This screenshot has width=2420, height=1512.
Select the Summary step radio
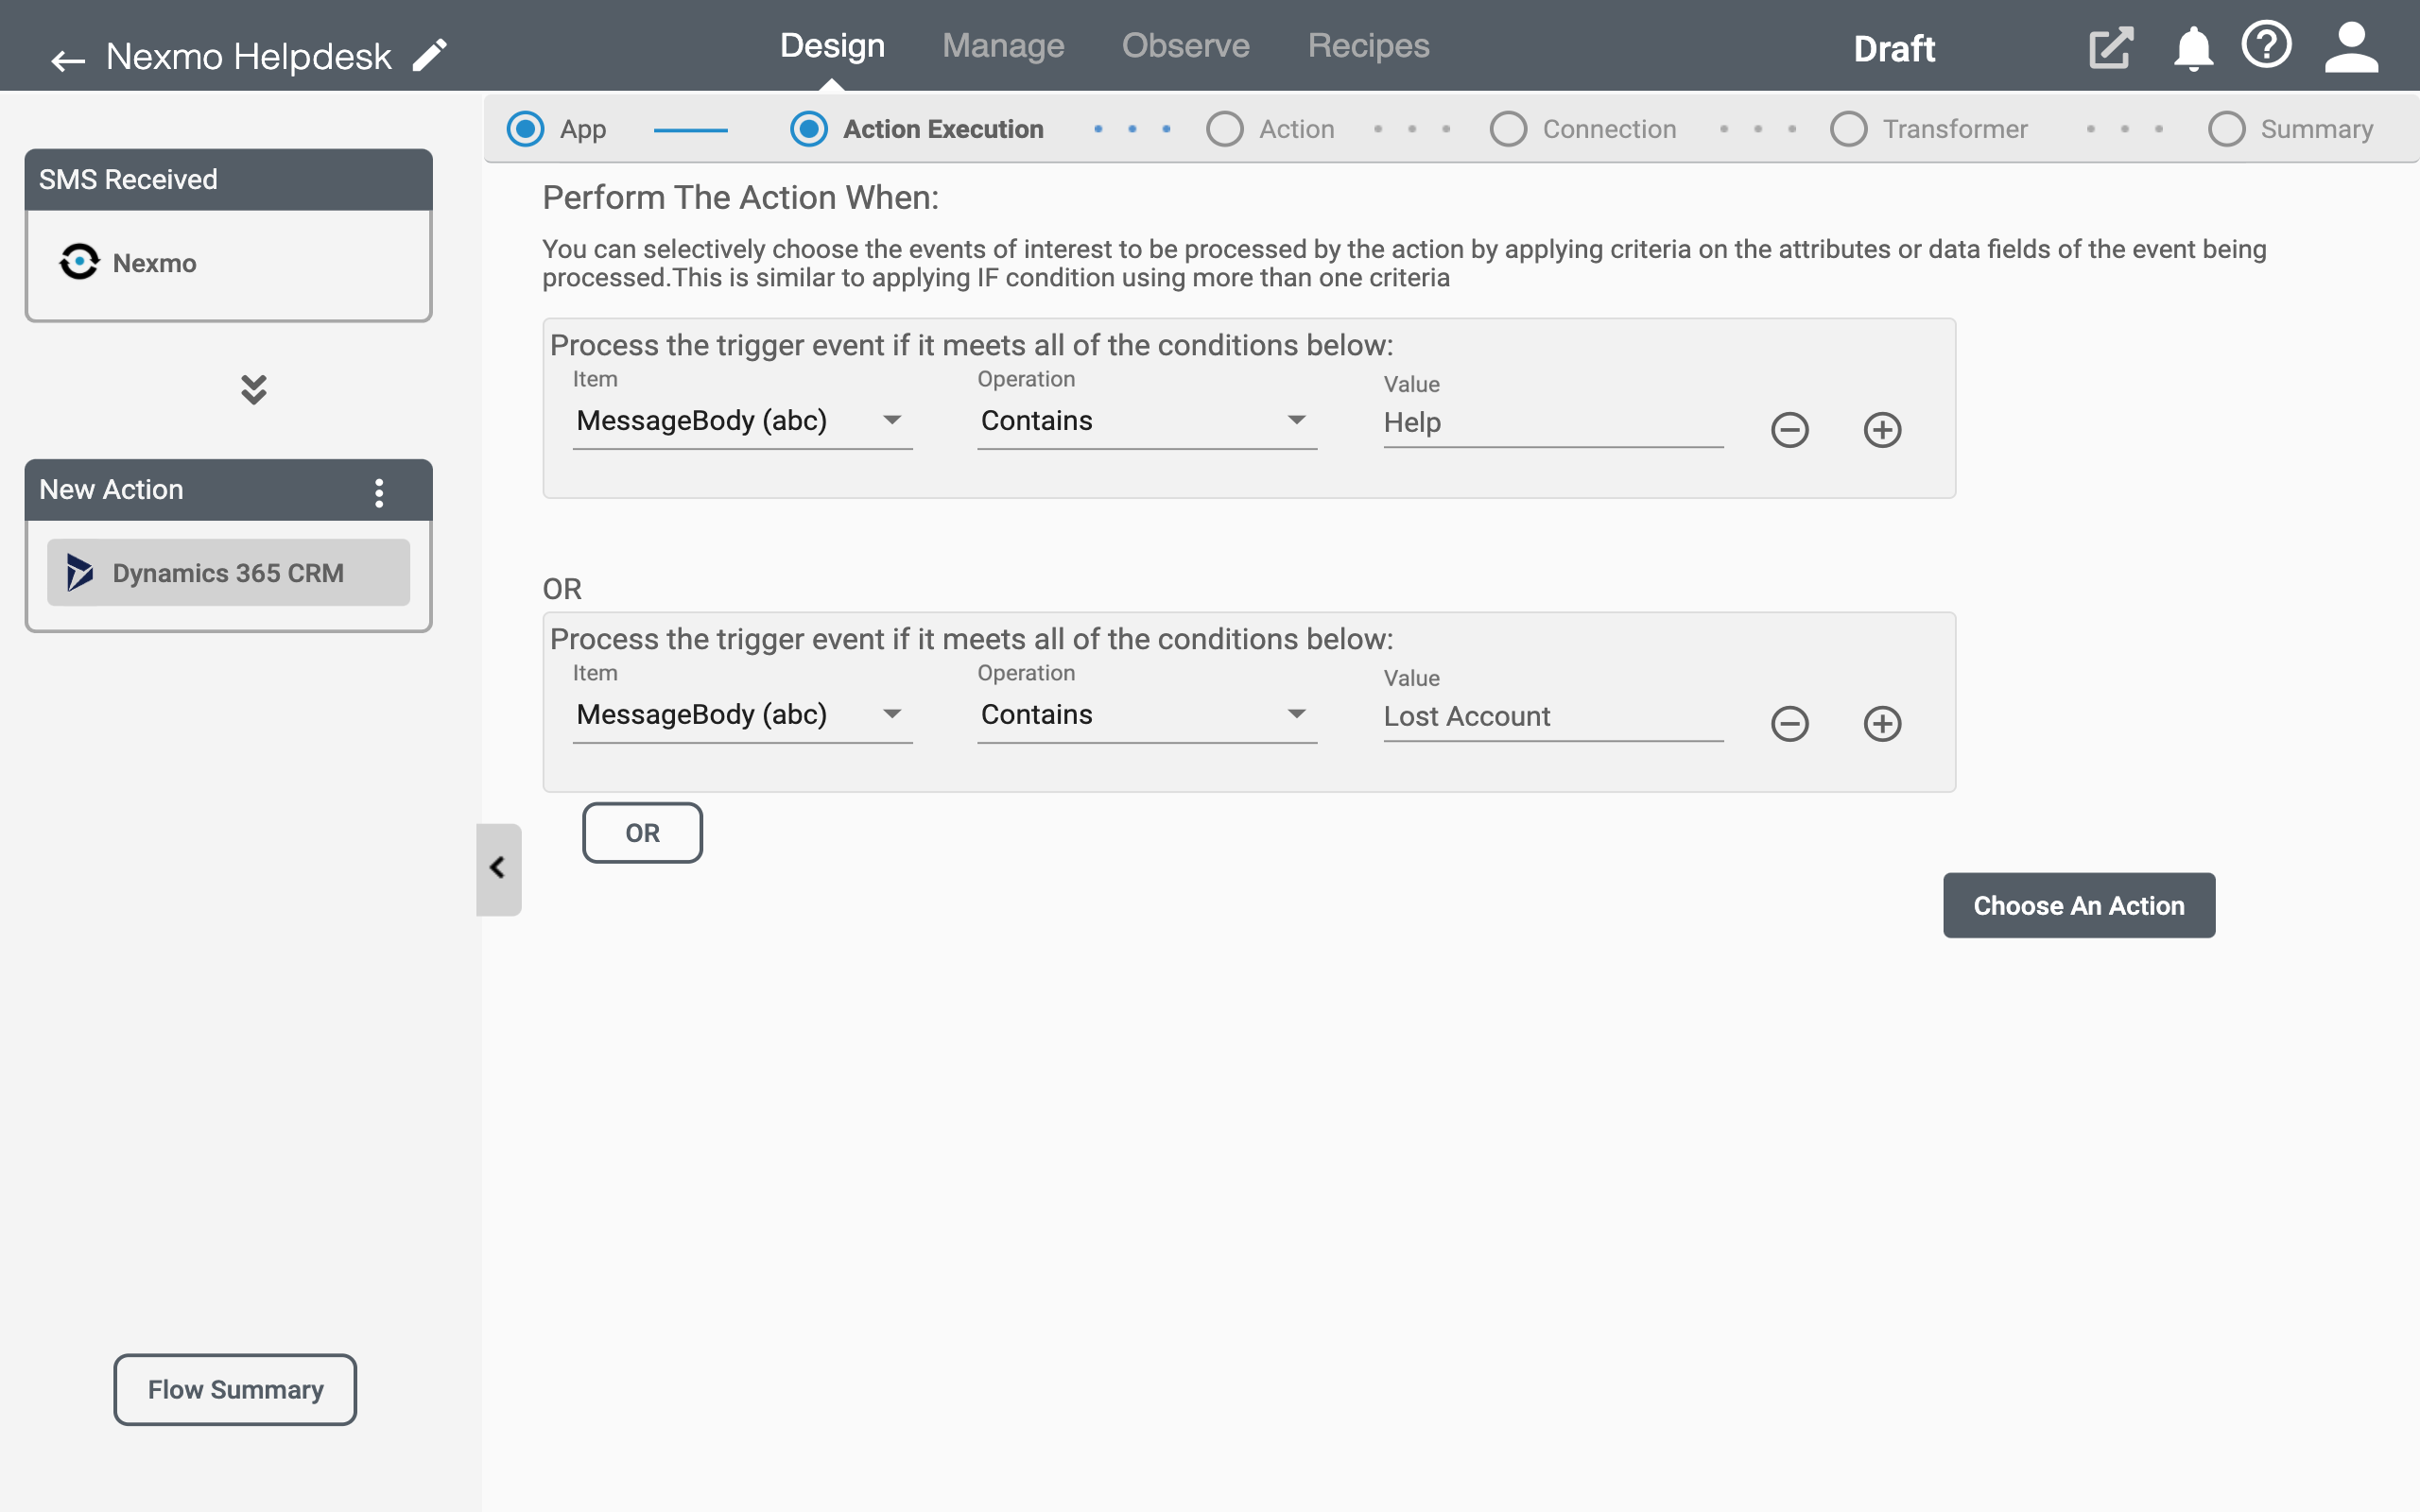click(2226, 129)
